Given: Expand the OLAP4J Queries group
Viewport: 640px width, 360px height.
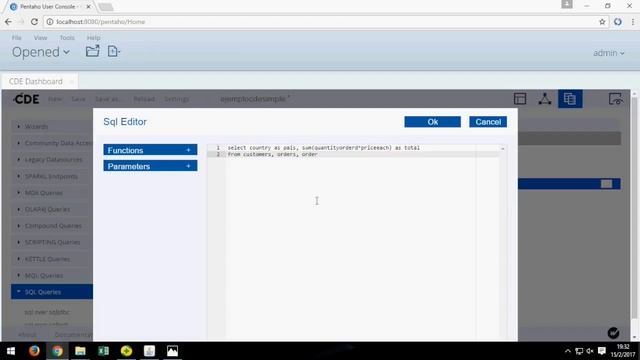Looking at the screenshot, I should pyautogui.click(x=52, y=209).
